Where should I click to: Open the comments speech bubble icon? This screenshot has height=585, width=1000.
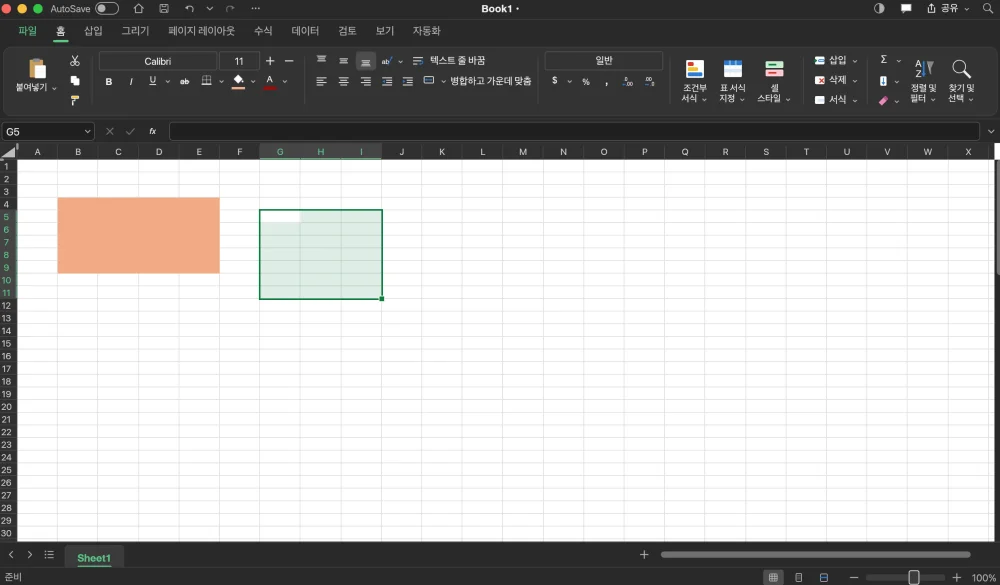point(906,8)
